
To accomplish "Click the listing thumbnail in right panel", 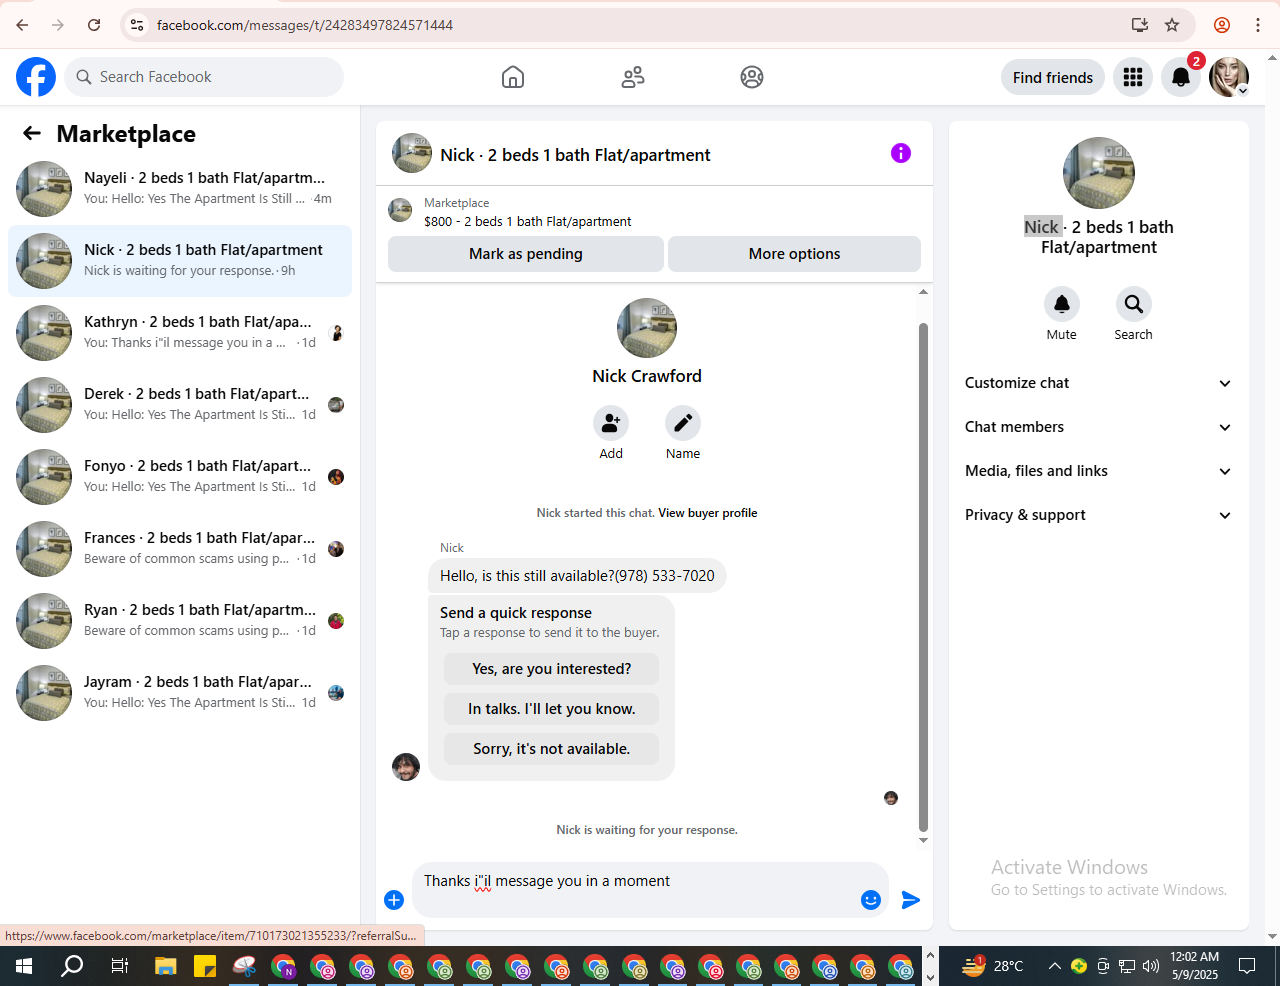I will [x=1099, y=173].
